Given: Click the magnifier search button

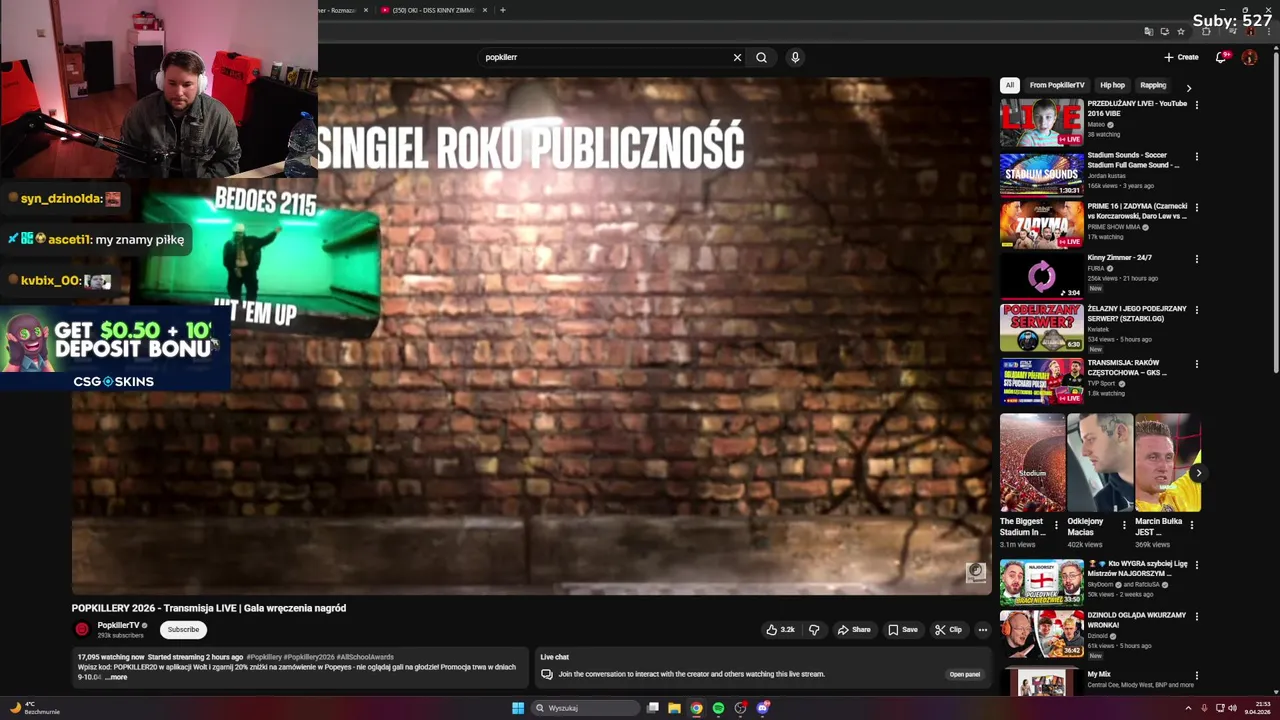Looking at the screenshot, I should 761,57.
